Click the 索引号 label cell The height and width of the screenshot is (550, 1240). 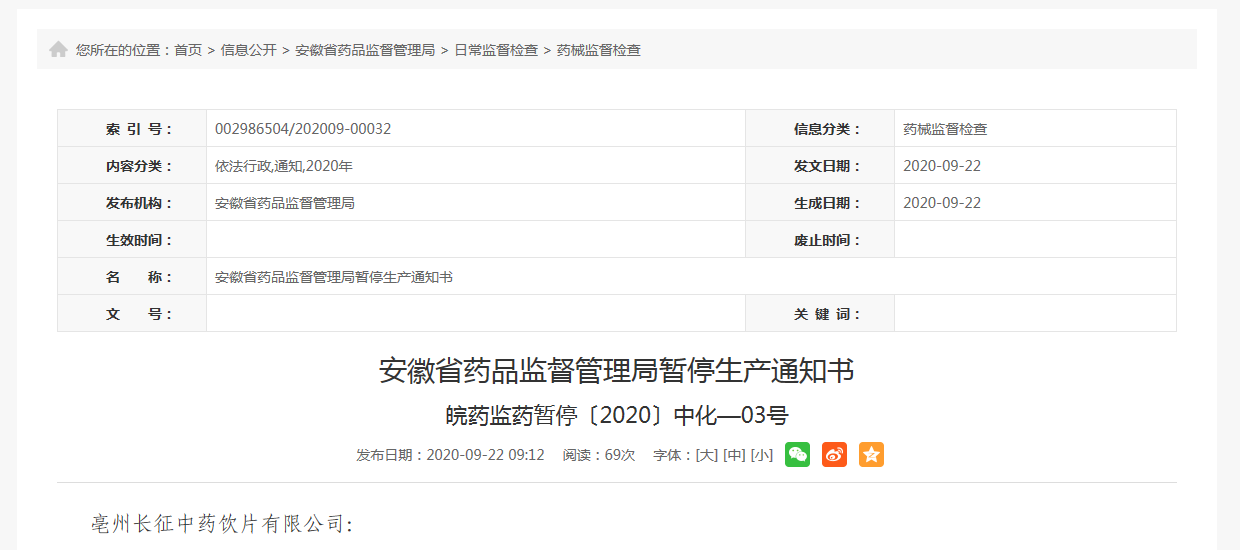(132, 129)
